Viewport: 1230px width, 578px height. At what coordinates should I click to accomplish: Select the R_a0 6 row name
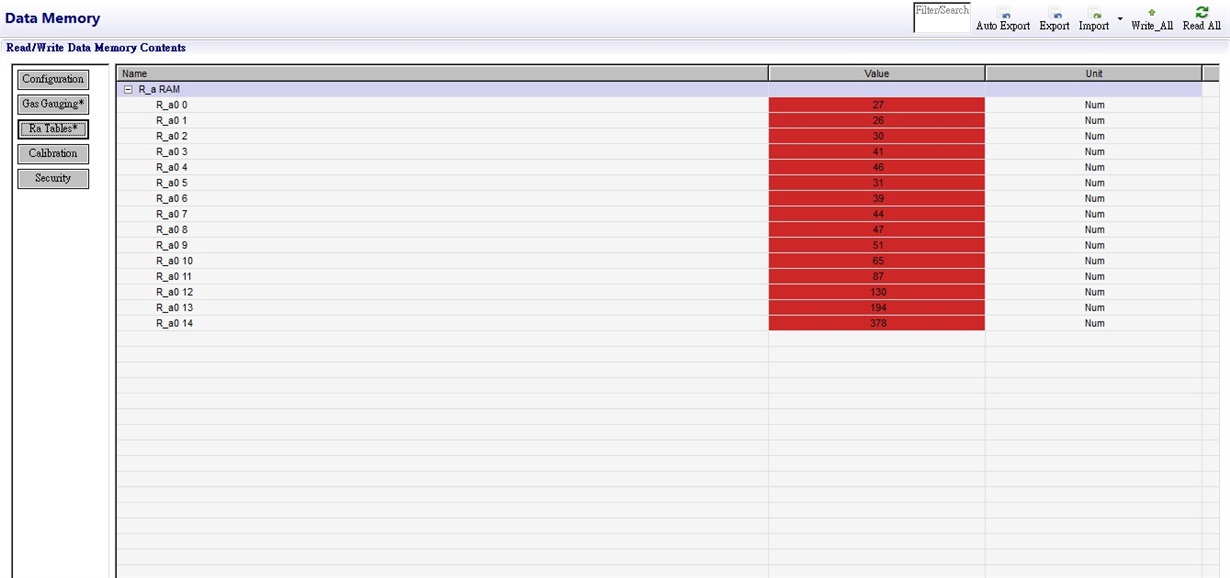171,198
